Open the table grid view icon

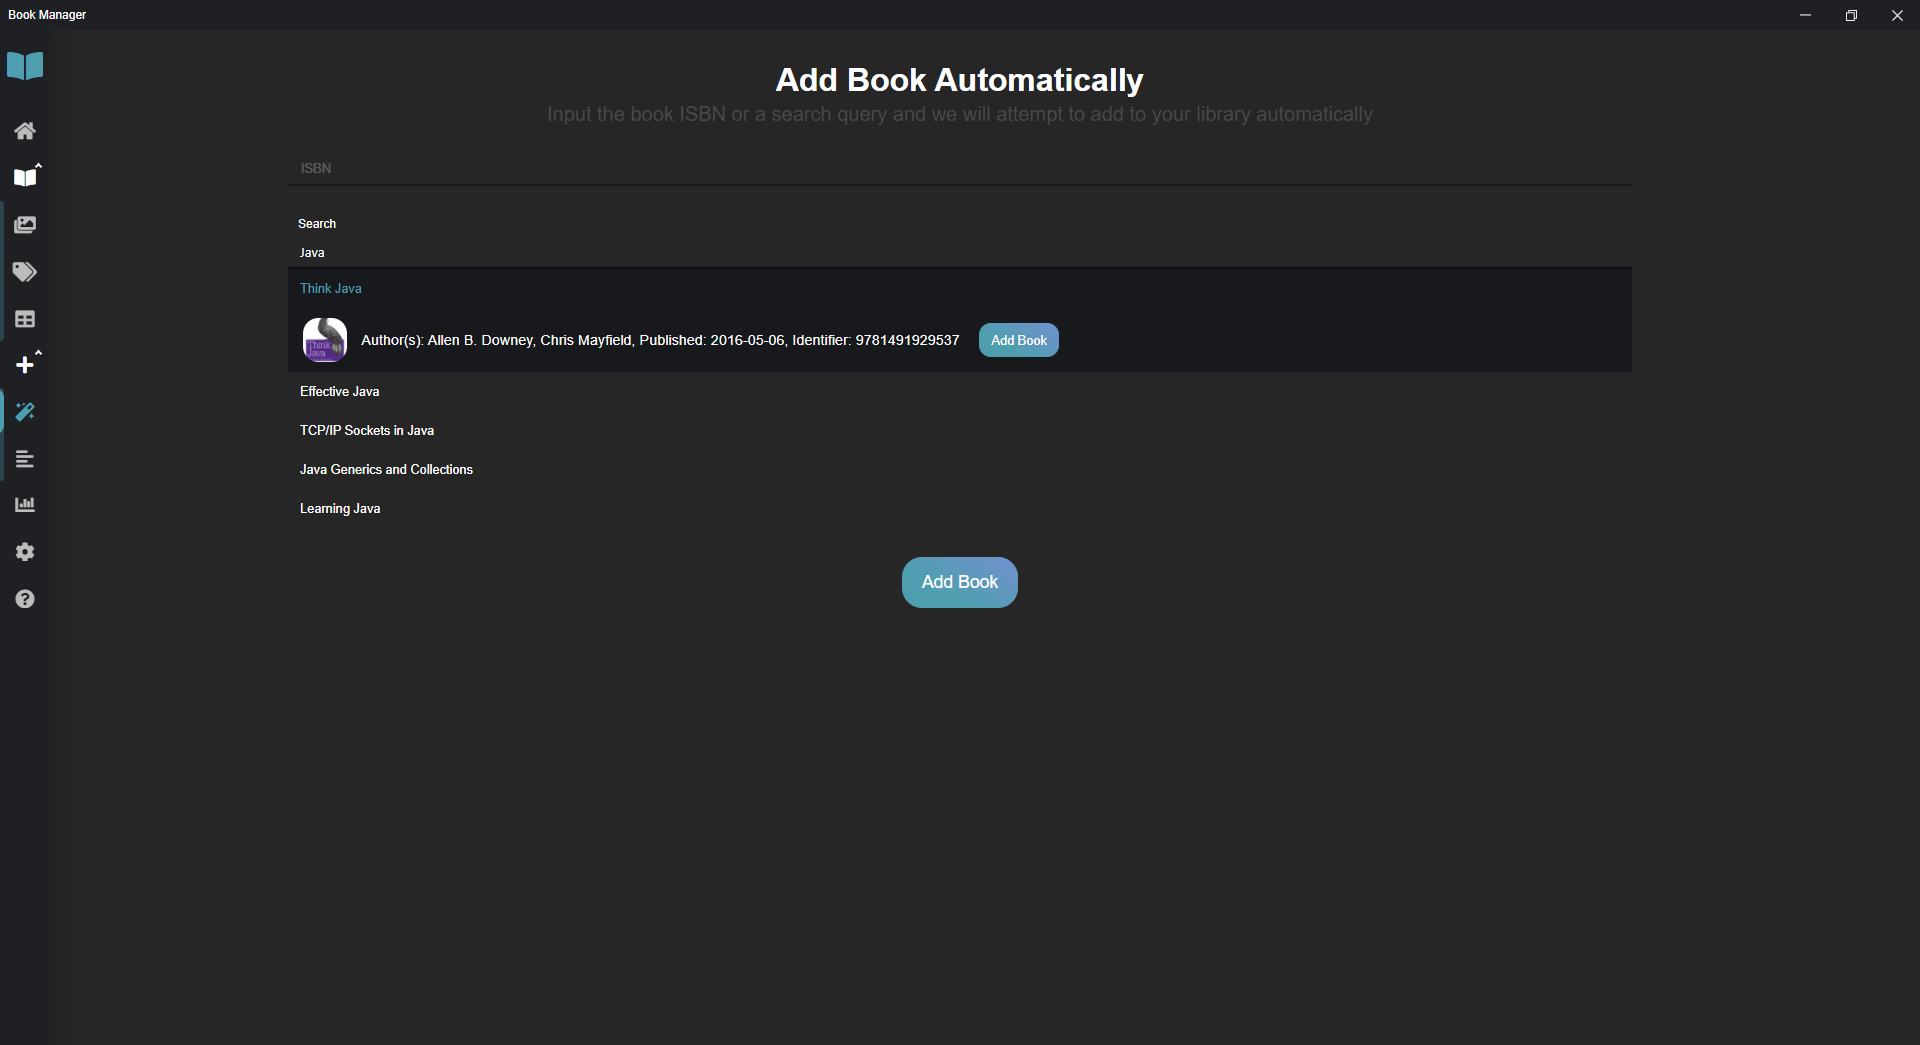pyautogui.click(x=25, y=319)
